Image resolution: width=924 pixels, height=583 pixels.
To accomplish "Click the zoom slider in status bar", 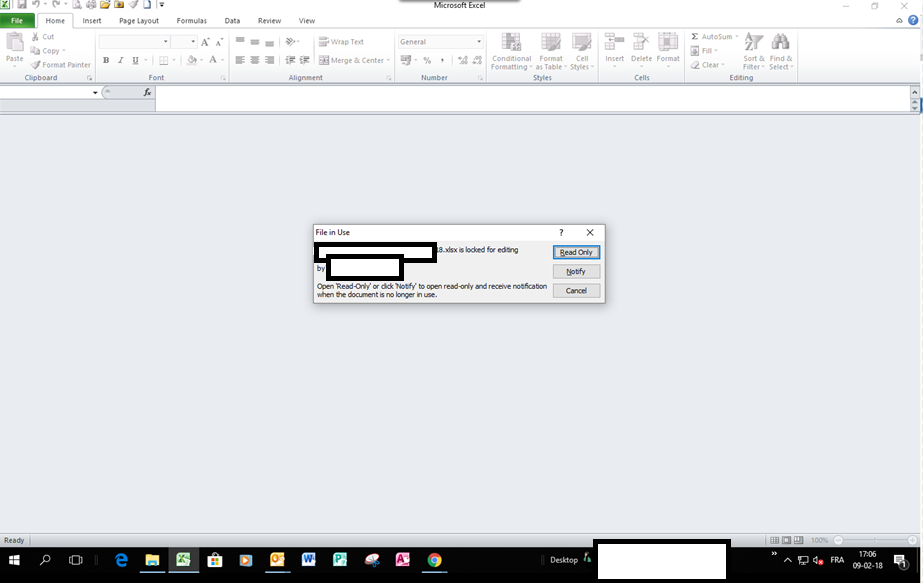I will [875, 540].
